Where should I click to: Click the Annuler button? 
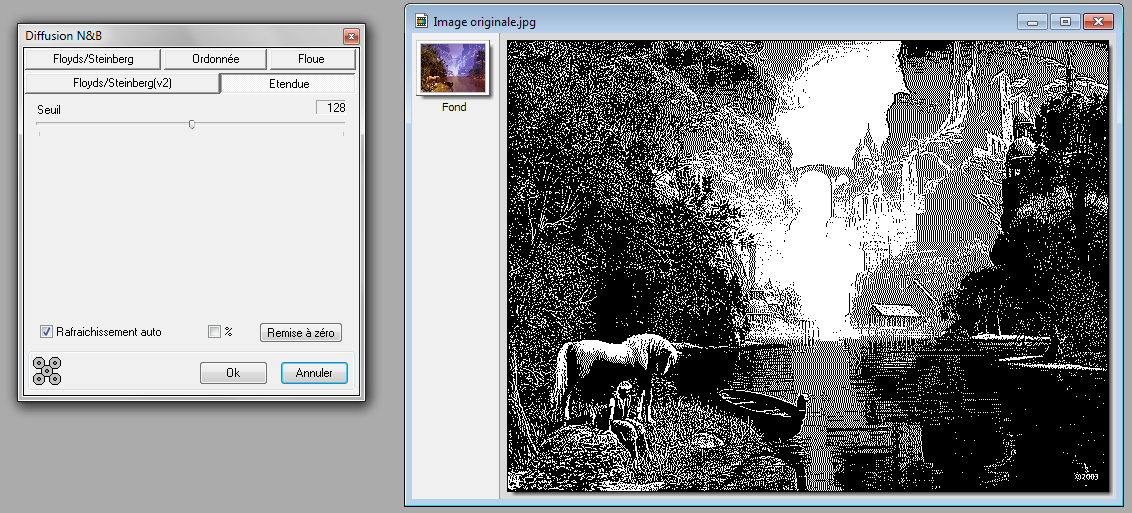(x=313, y=373)
